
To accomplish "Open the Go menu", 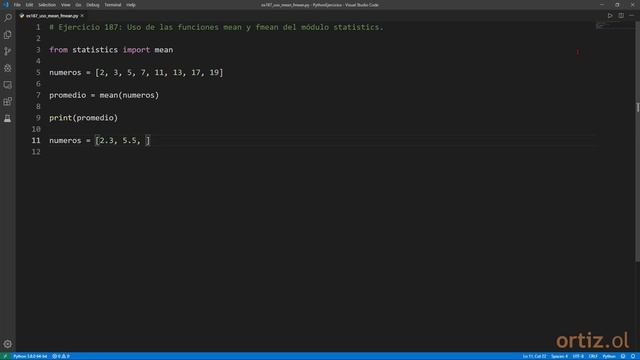I will click(78, 5).
